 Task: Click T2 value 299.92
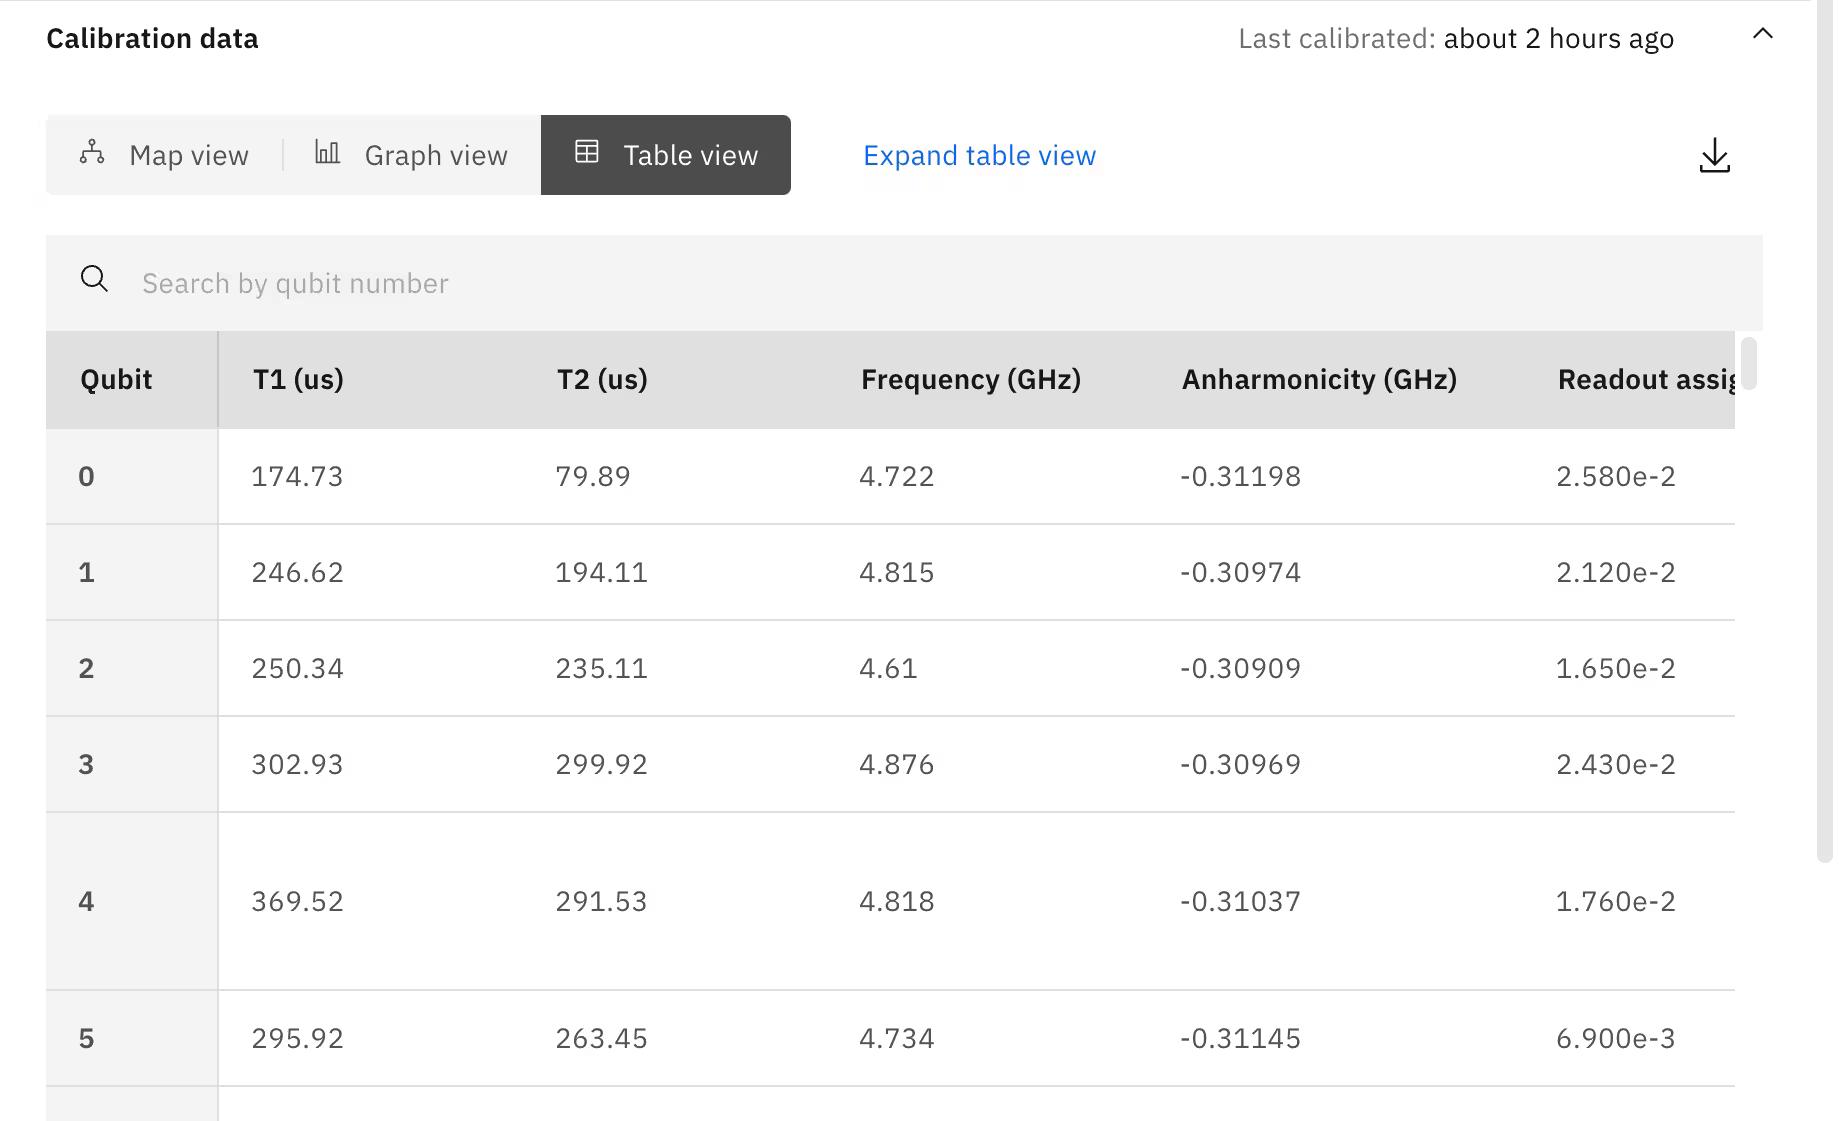[601, 765]
